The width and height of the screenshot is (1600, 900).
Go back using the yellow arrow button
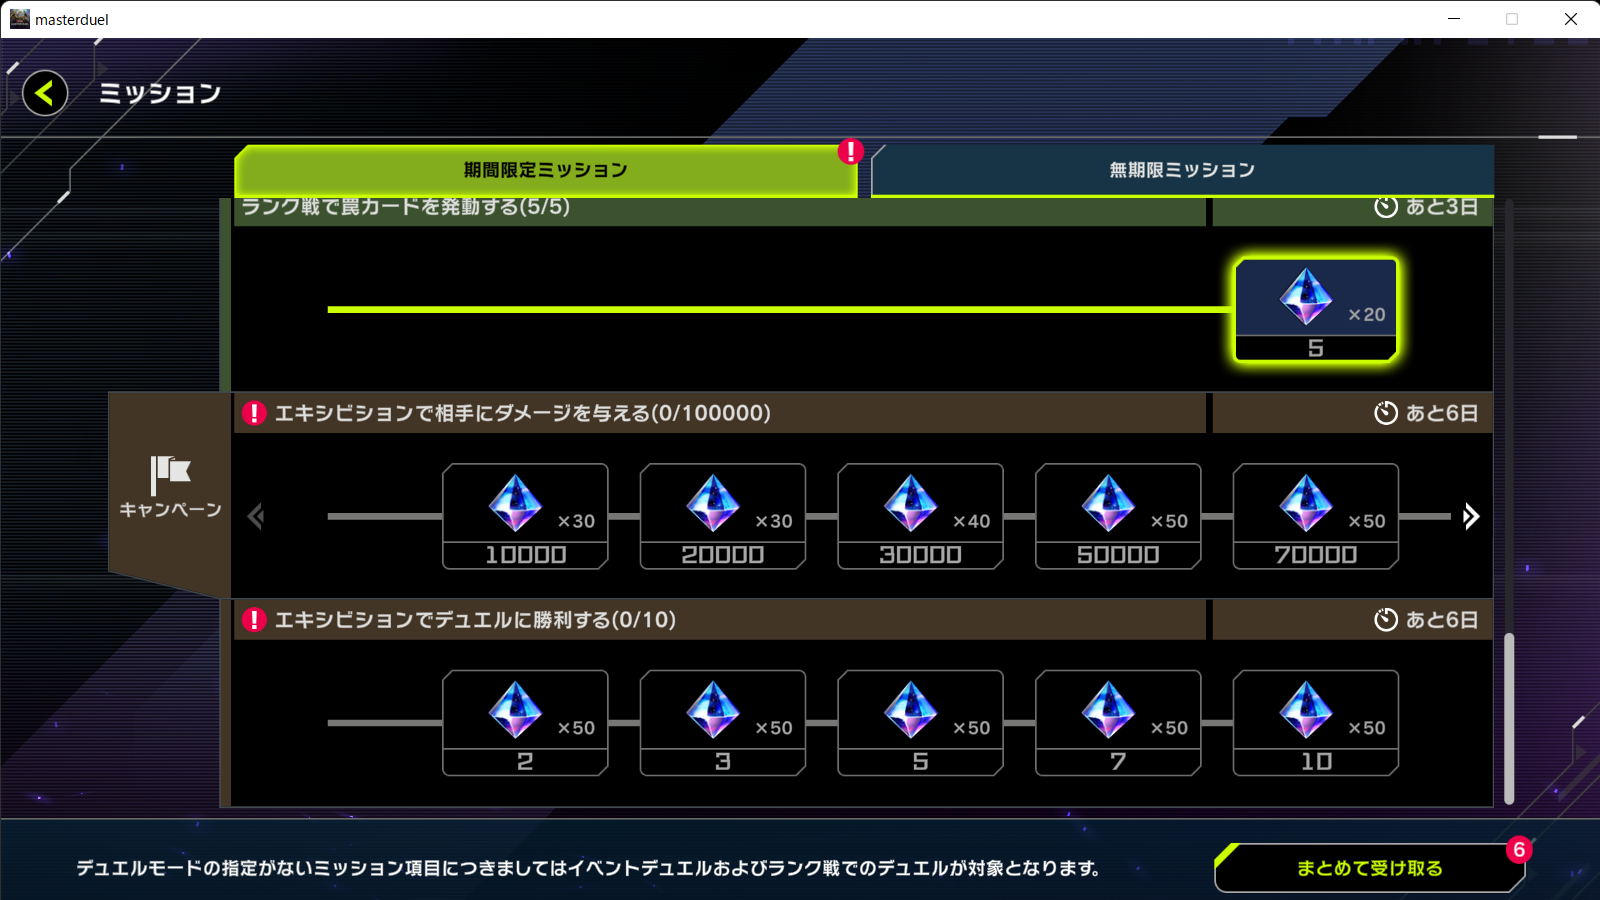pyautogui.click(x=45, y=93)
